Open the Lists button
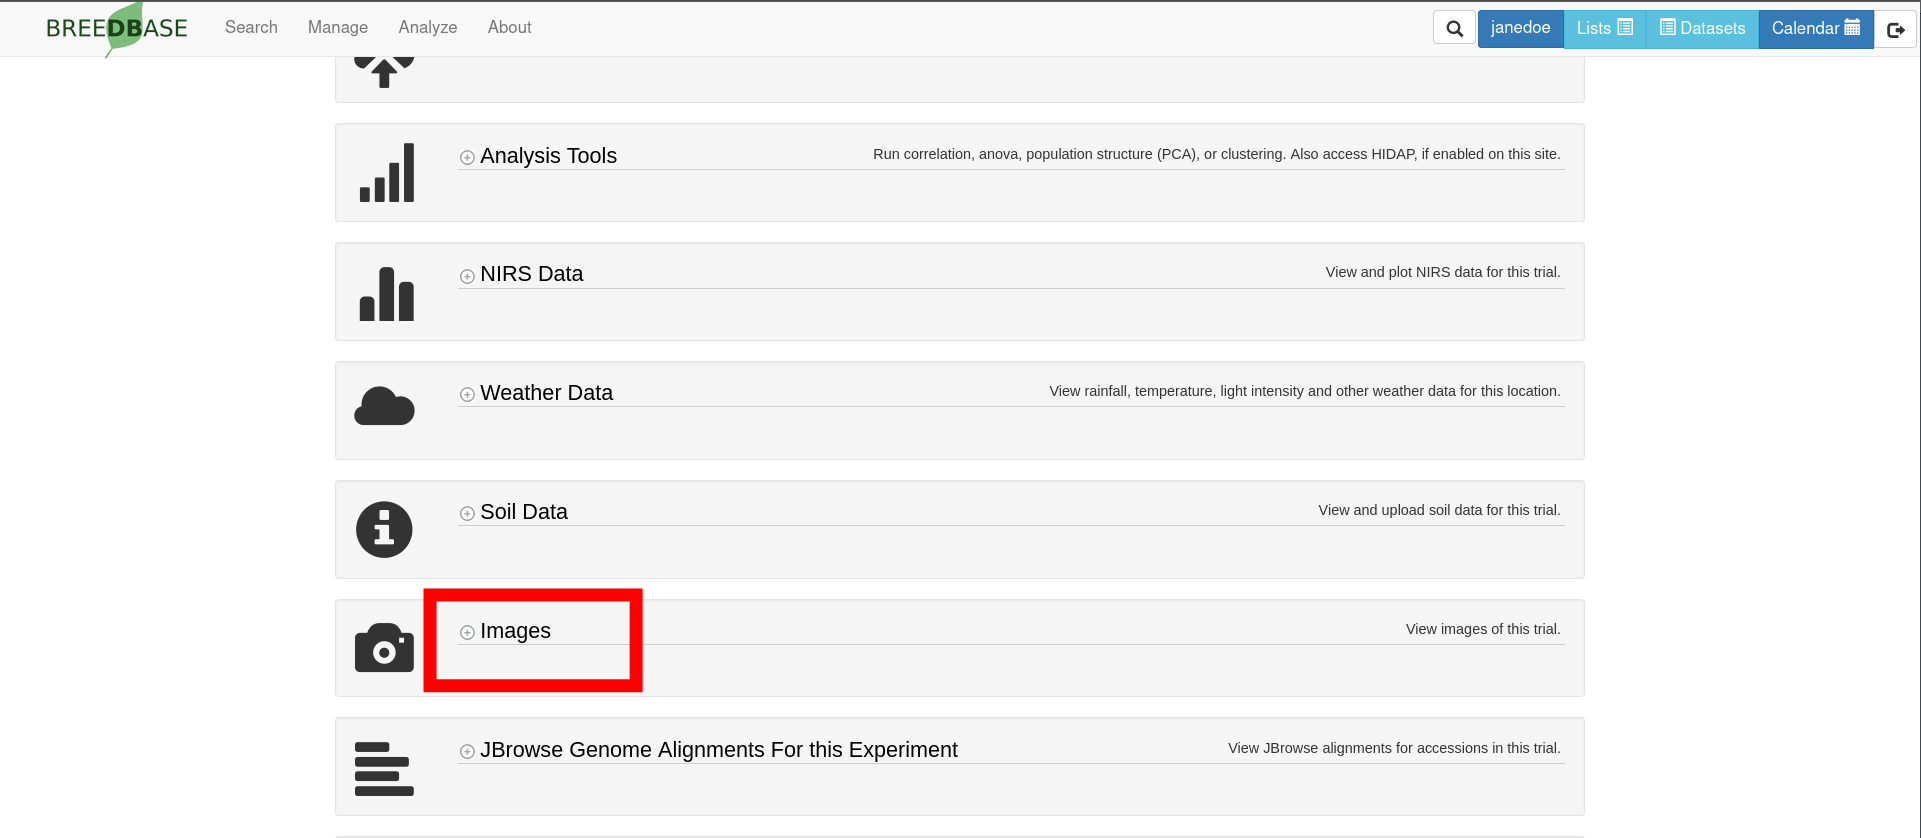Viewport: 1921px width, 838px height. (x=1604, y=28)
